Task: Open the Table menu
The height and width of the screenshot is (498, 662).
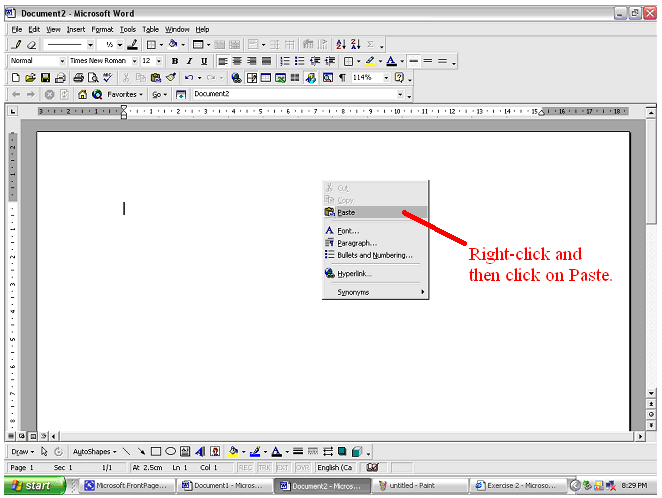Action: coord(150,30)
